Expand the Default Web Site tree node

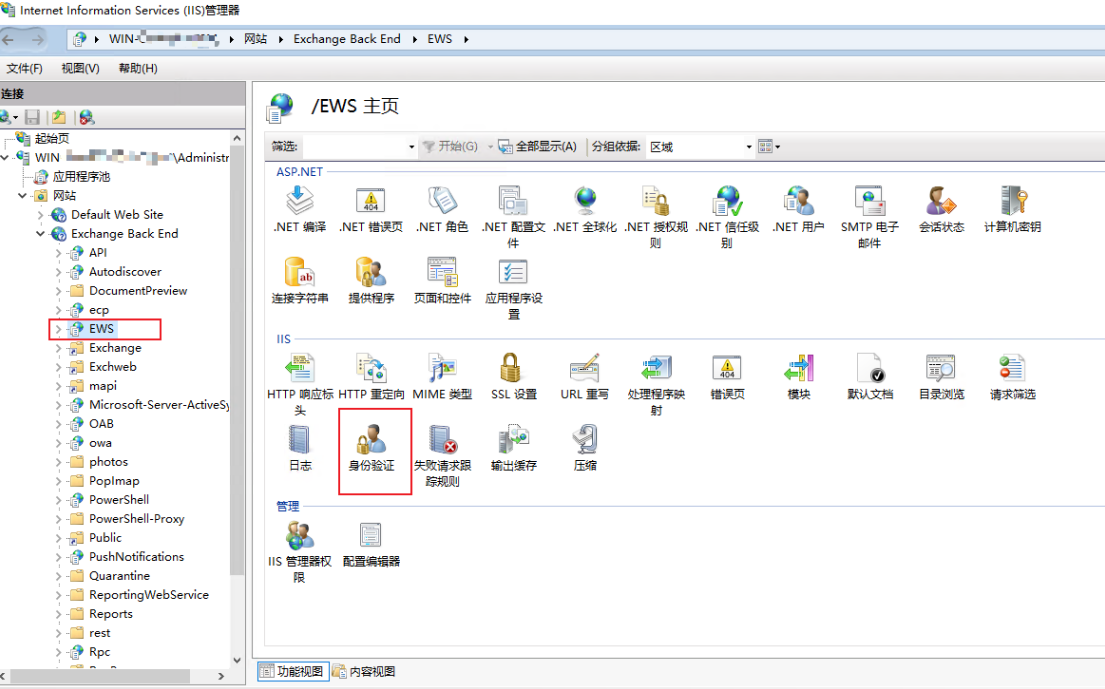point(41,215)
